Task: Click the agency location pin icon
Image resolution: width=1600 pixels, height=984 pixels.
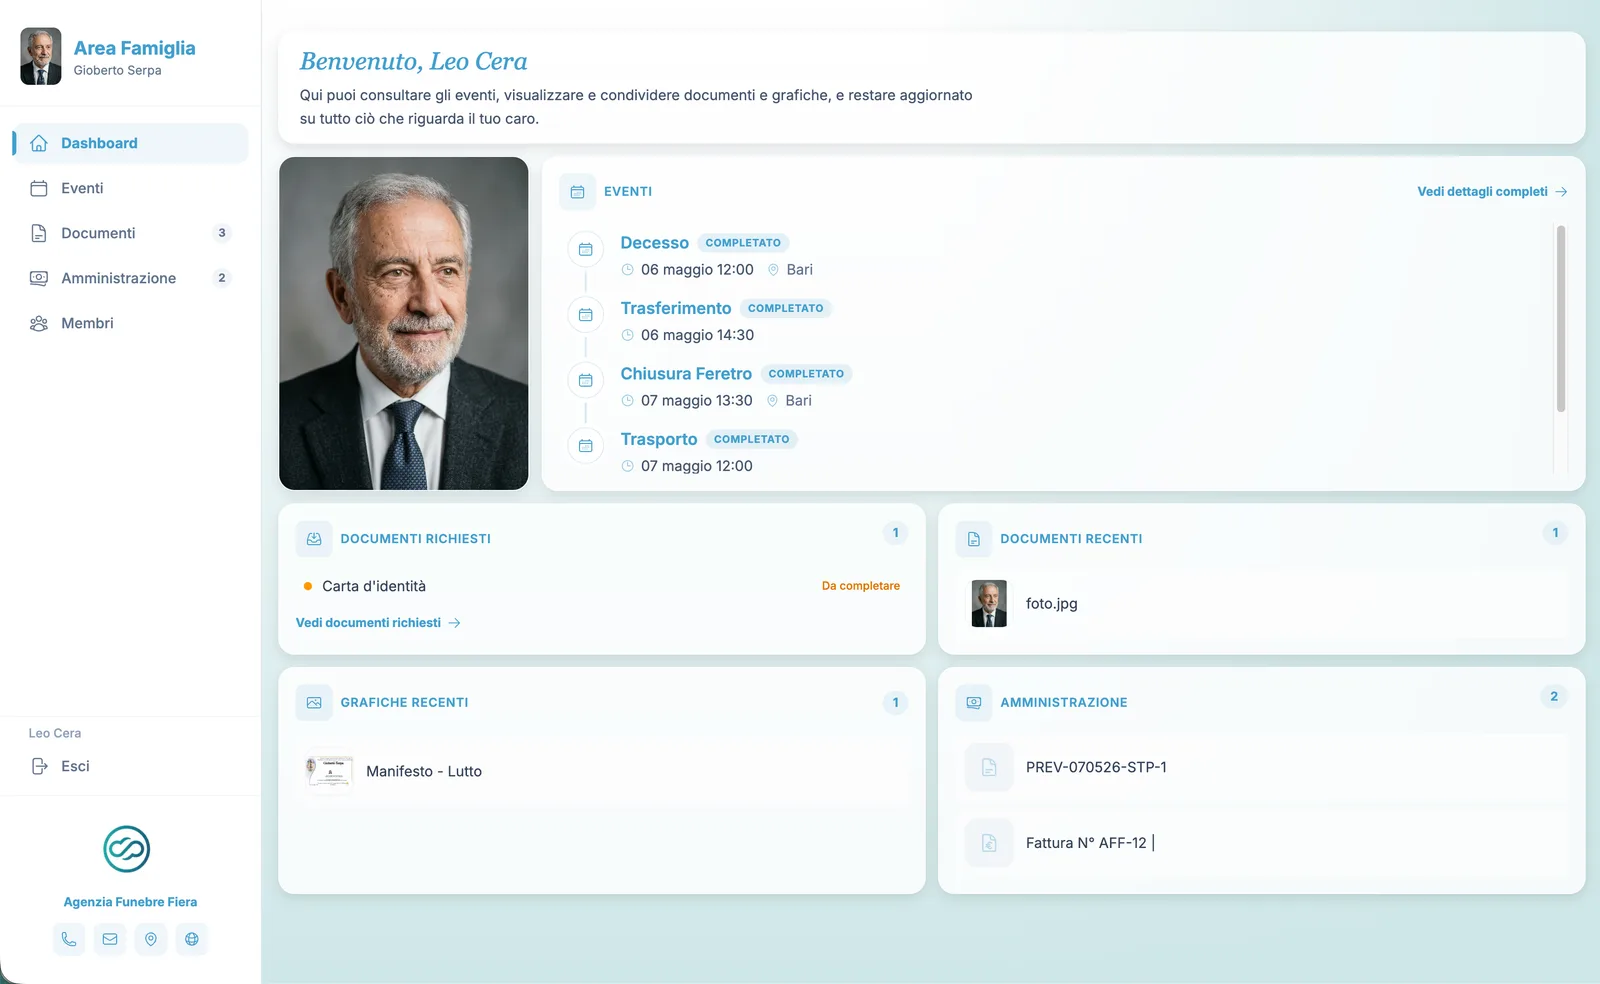Action: (x=151, y=939)
